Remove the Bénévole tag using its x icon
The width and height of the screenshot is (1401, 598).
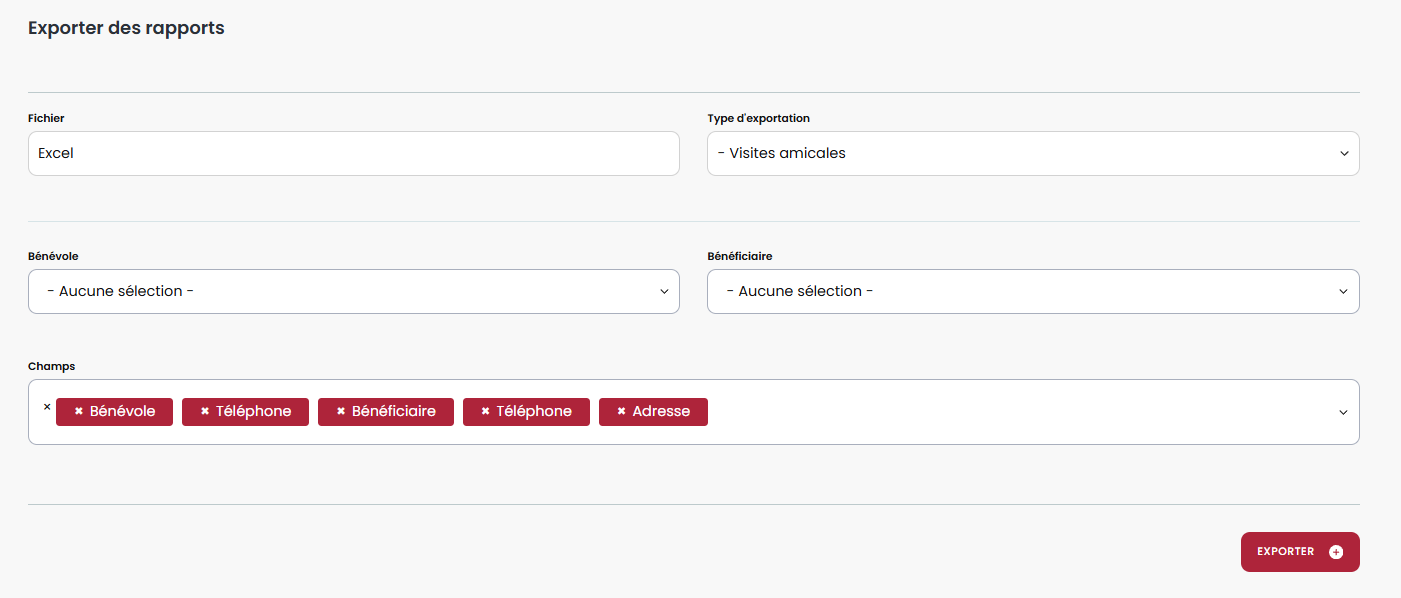coord(78,412)
